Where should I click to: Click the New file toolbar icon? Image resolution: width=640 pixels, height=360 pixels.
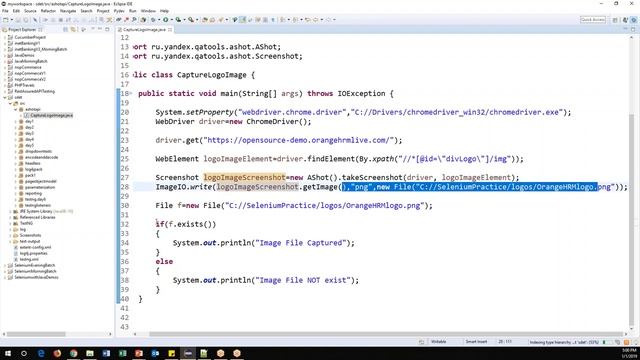pos(5,20)
